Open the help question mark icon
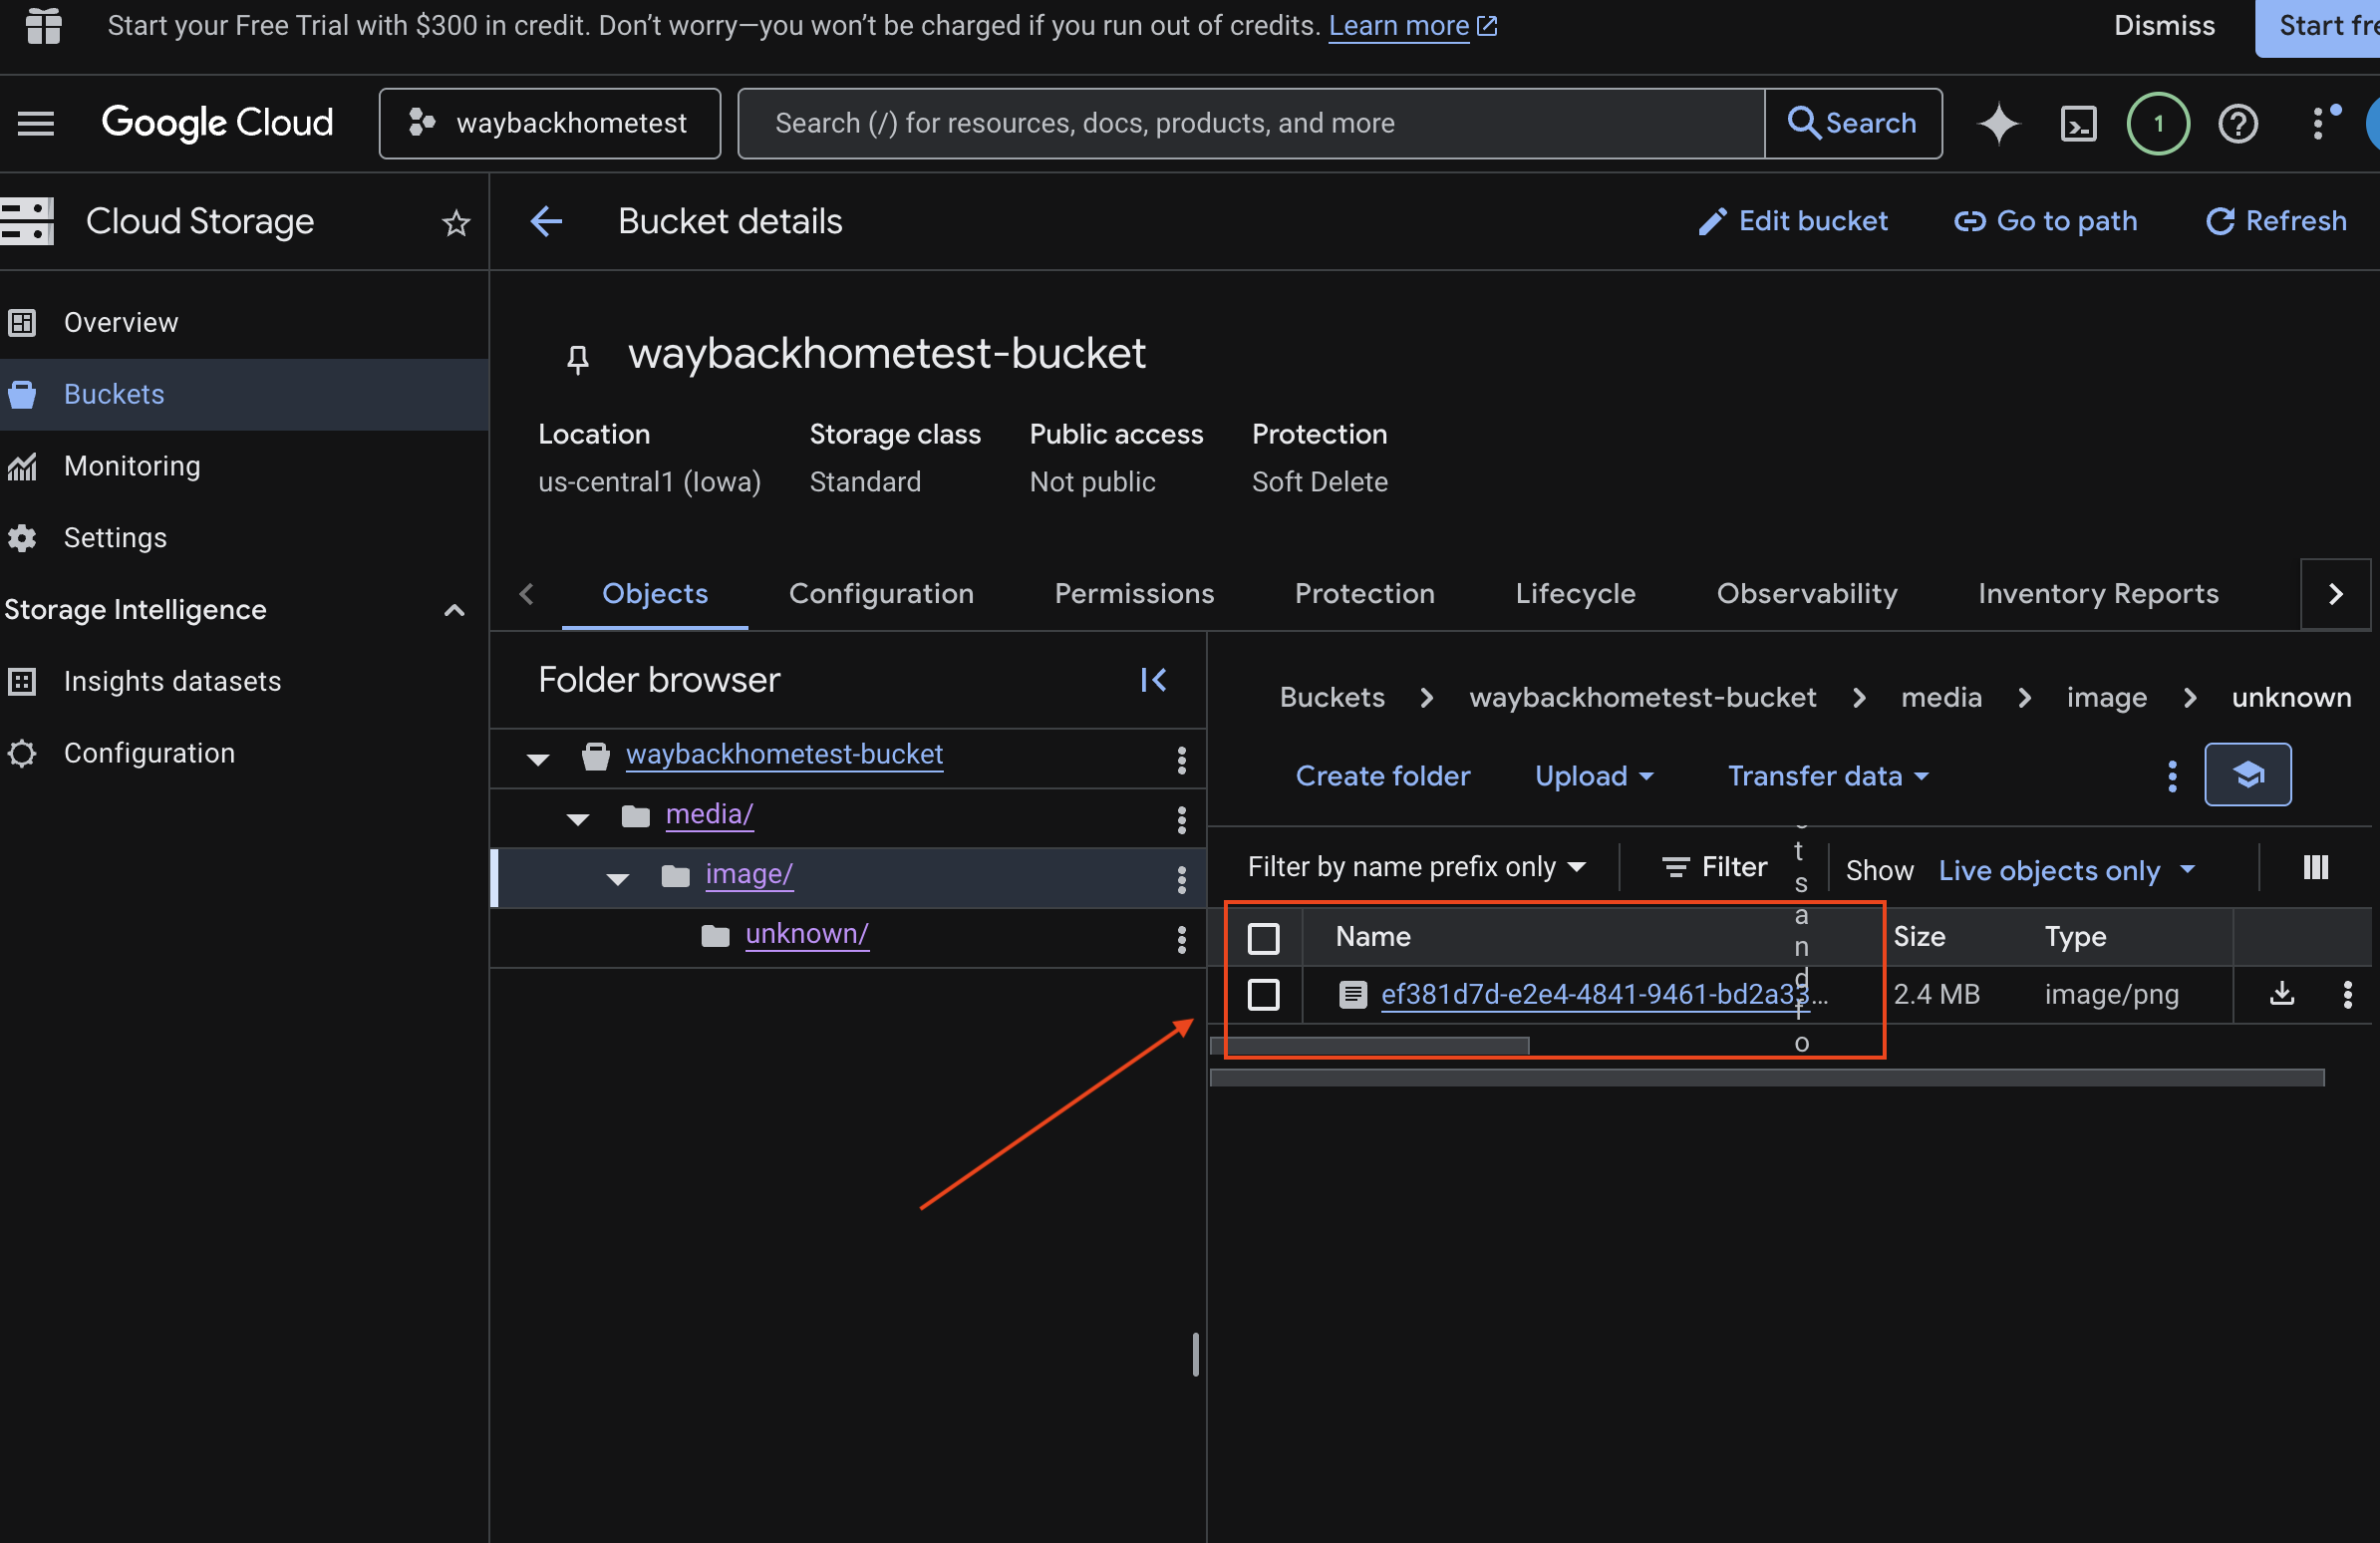 (2237, 123)
